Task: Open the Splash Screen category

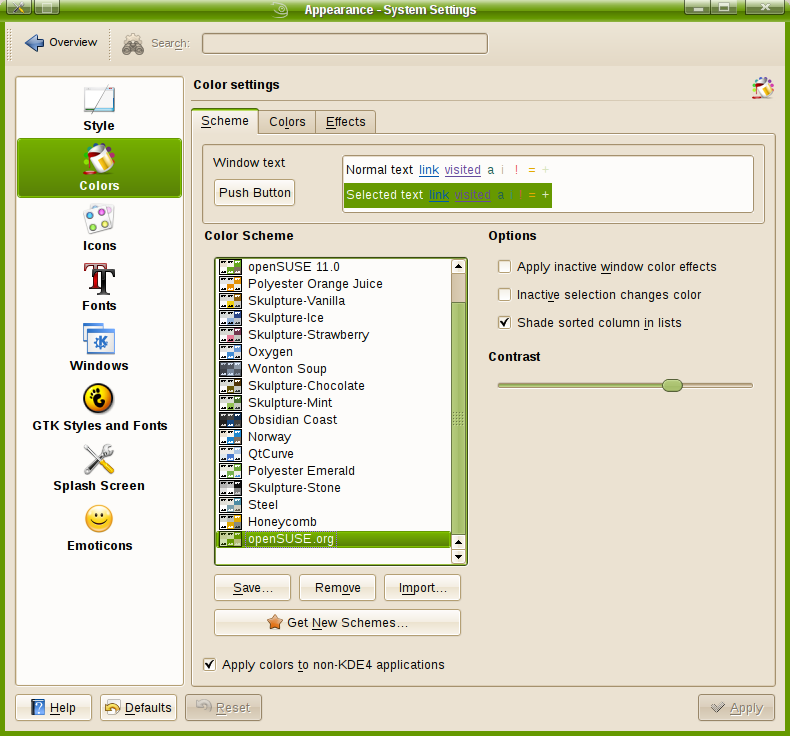Action: coord(99,467)
